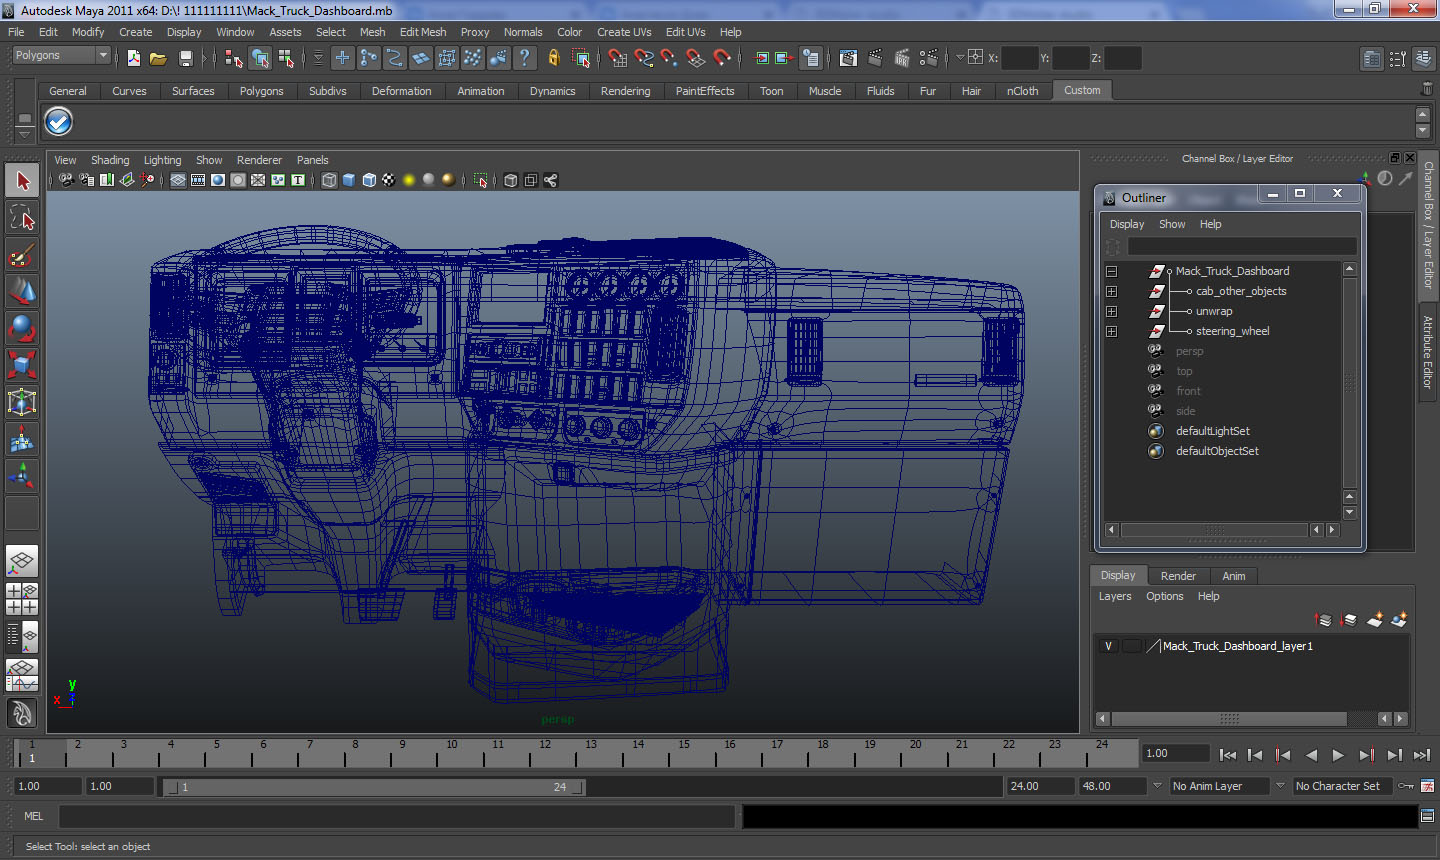
Task: Open the Polygons menu set dropdown
Action: (61, 56)
